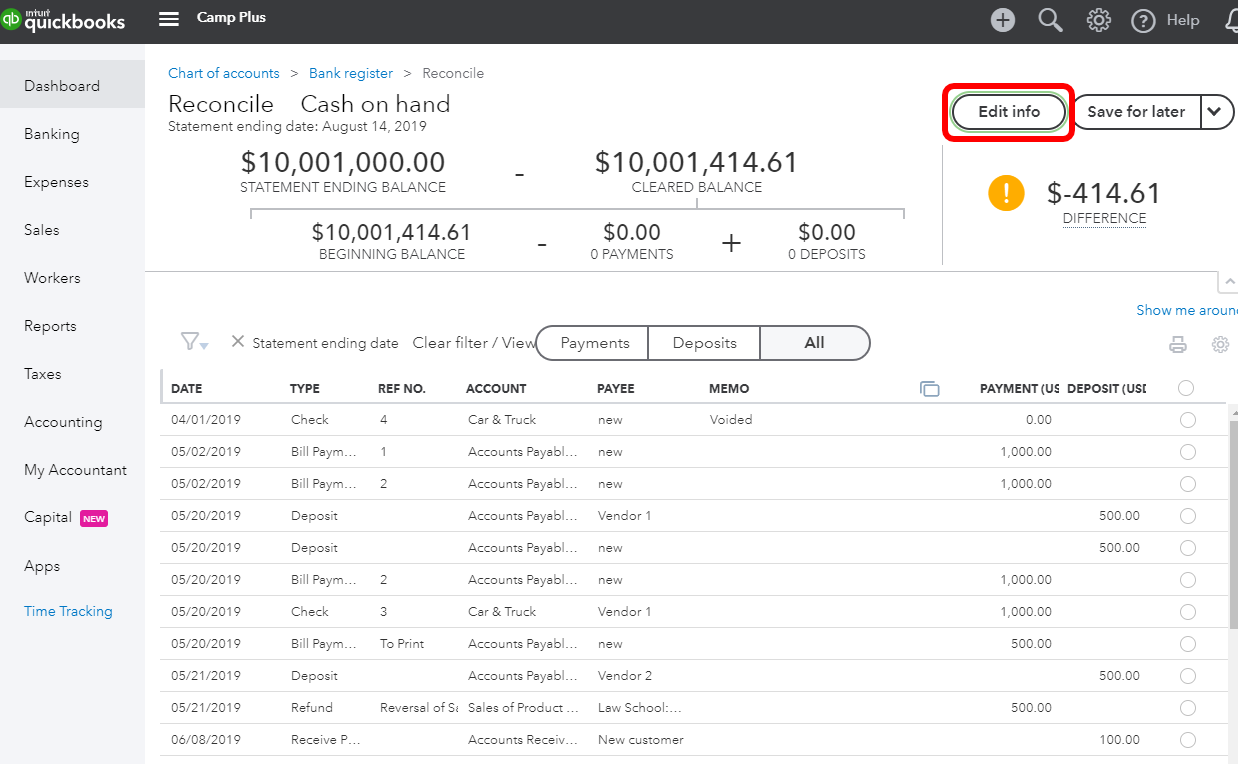Click the copy icon in table header

click(930, 389)
